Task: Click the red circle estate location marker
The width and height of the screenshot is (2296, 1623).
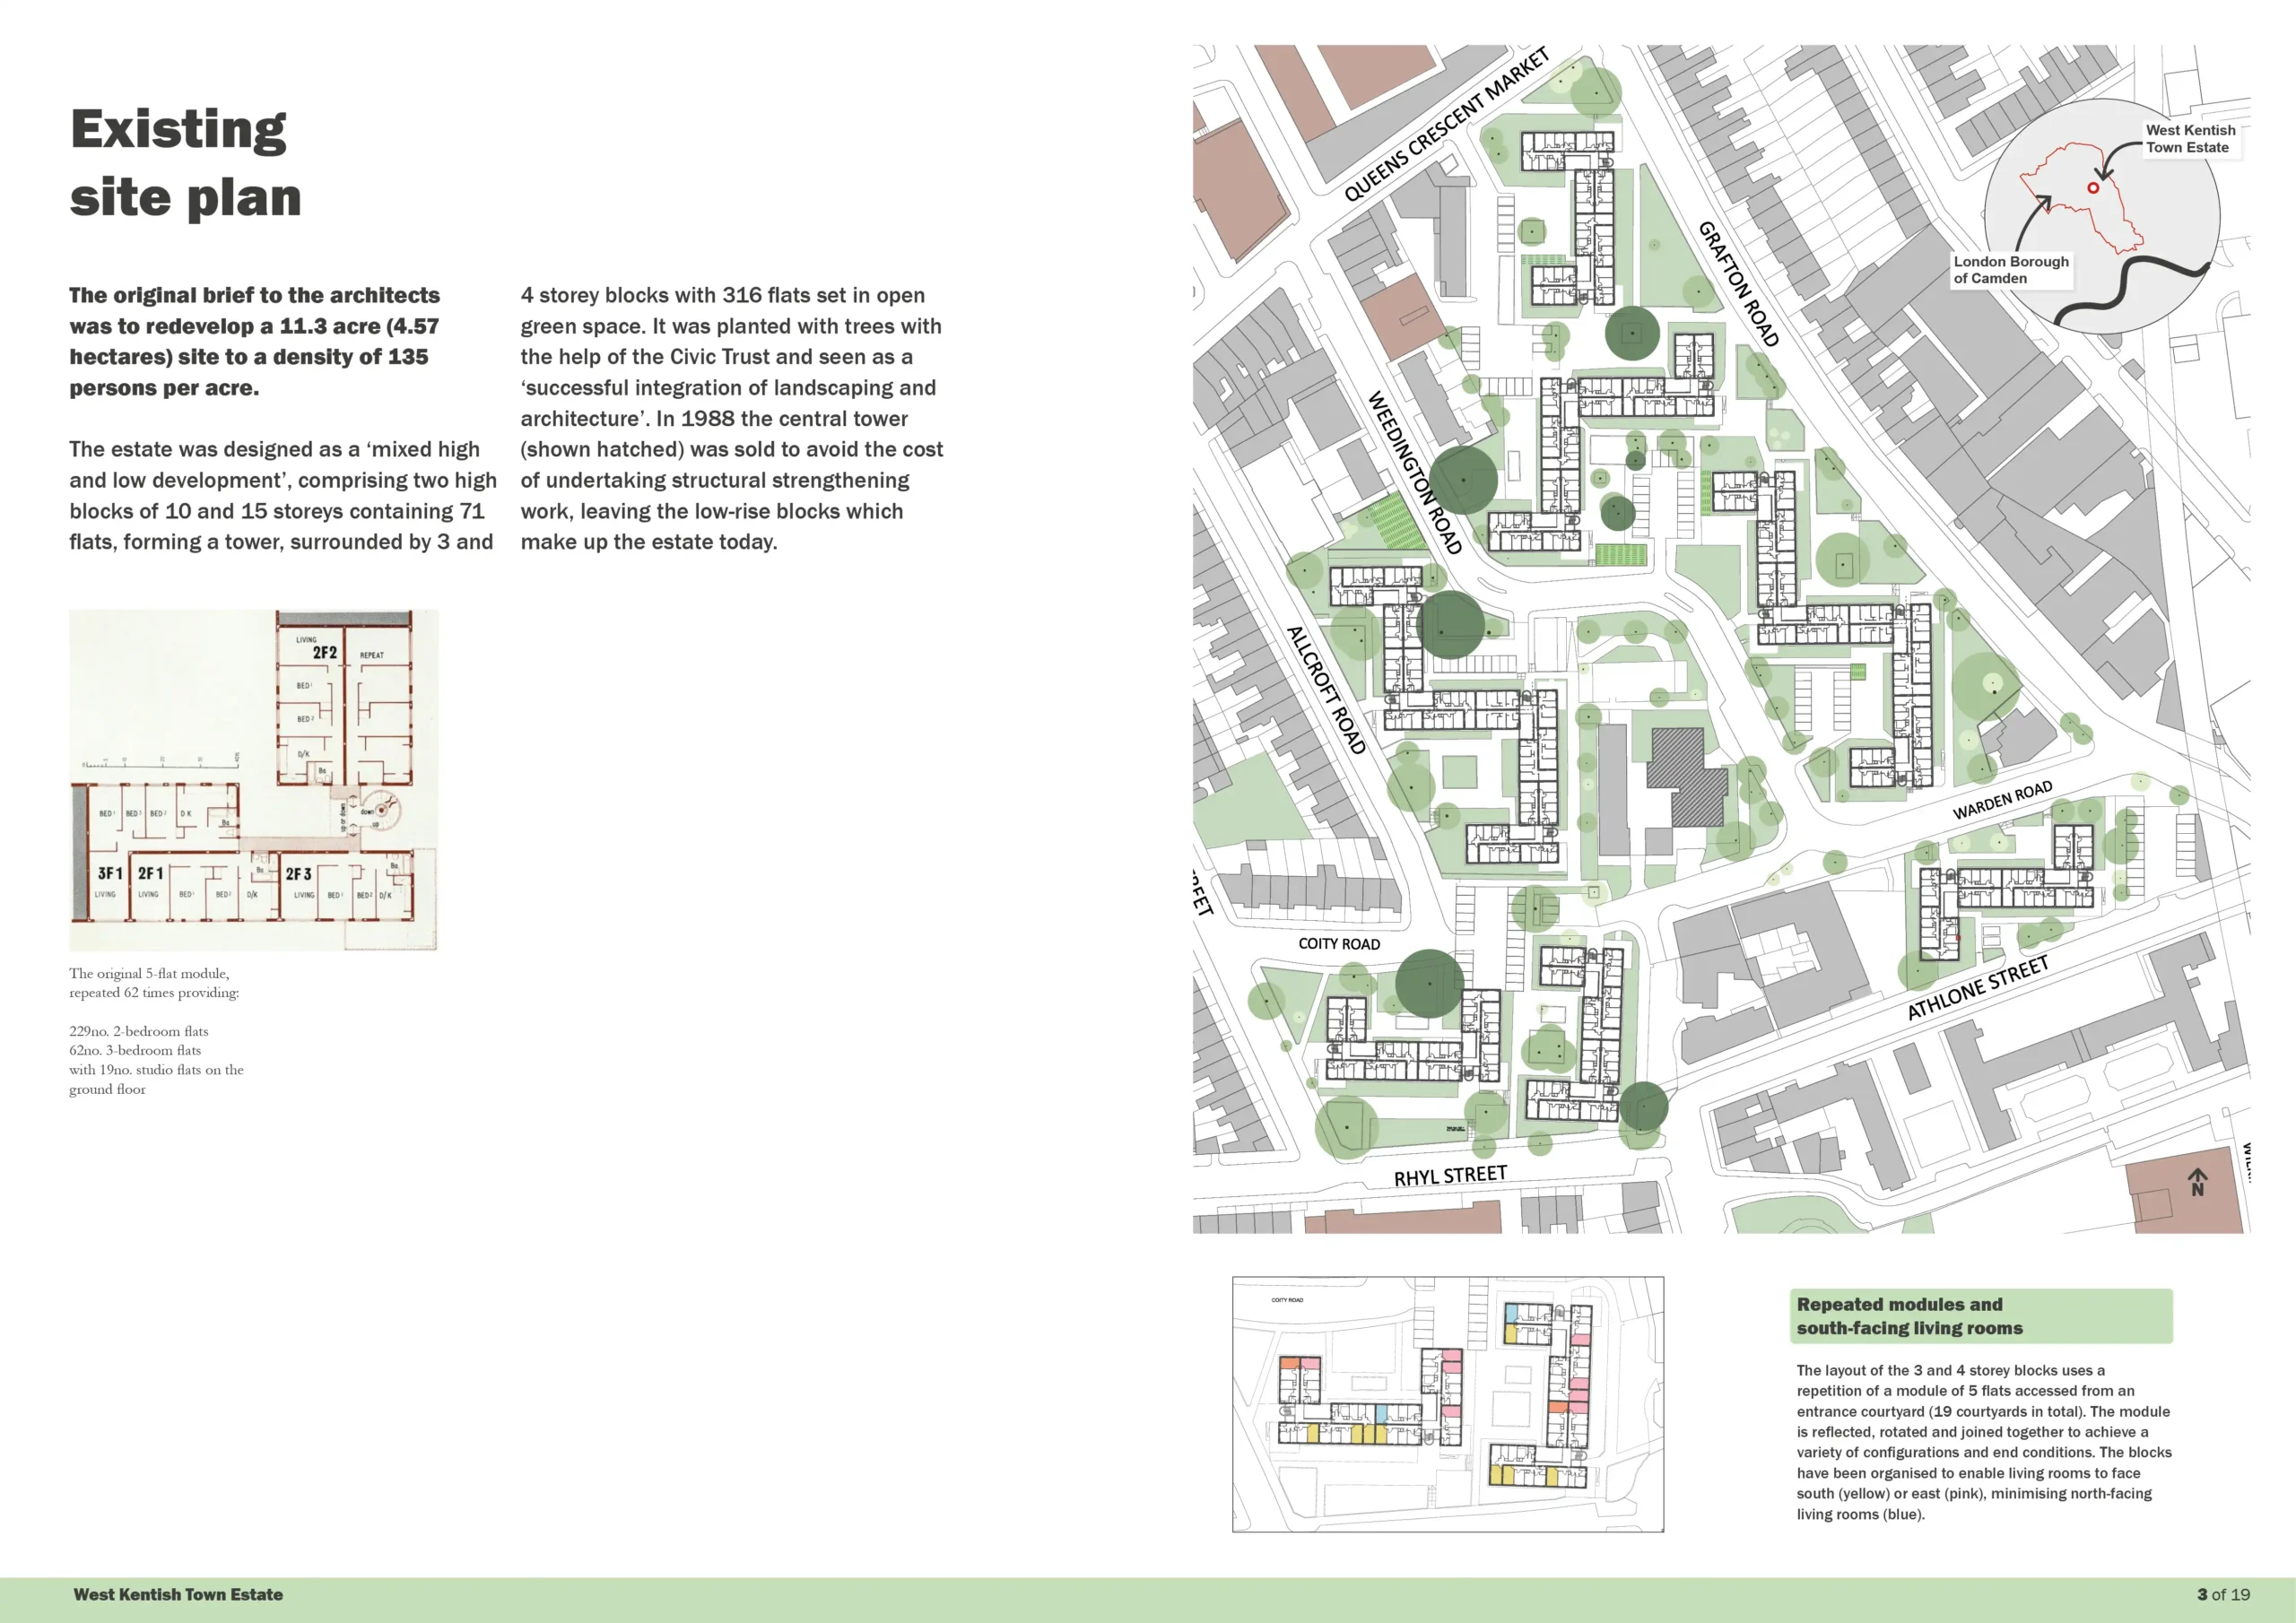Action: (x=2092, y=188)
